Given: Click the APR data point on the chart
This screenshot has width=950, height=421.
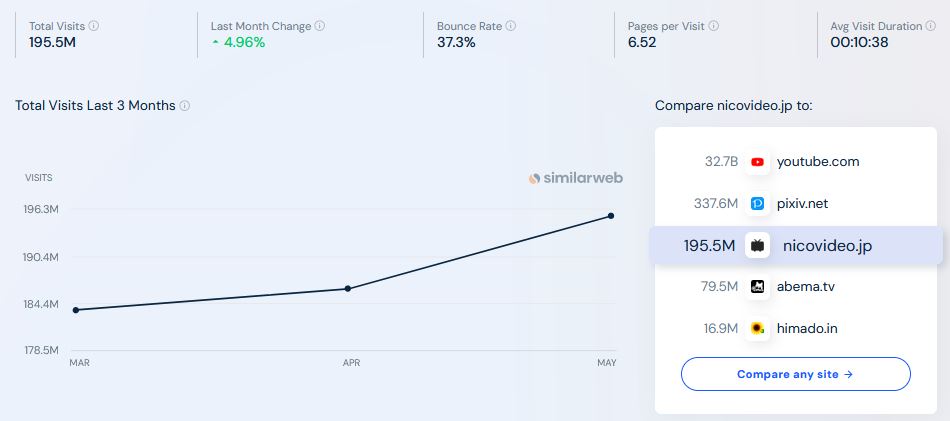Looking at the screenshot, I should coord(347,289).
